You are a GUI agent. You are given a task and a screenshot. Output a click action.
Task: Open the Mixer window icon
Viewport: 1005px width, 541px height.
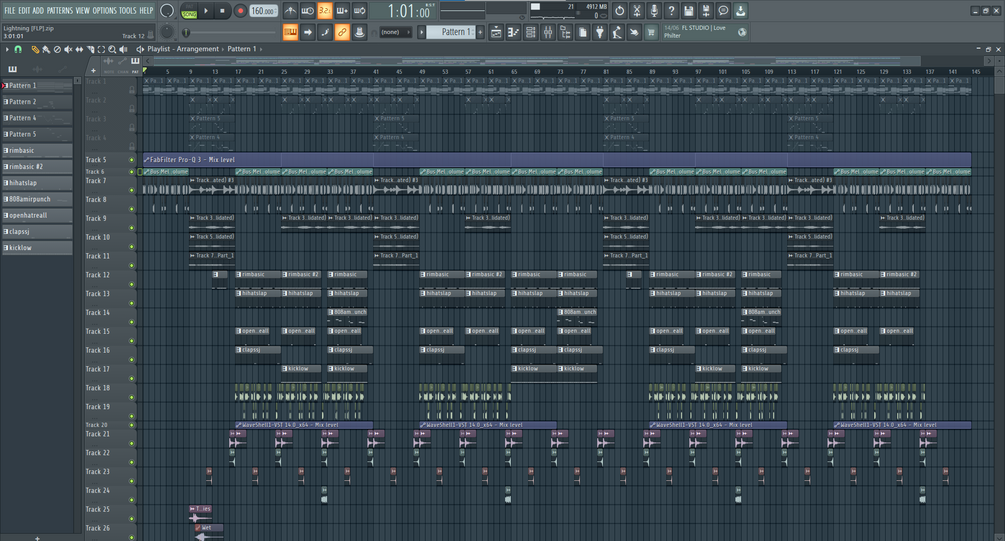click(548, 32)
